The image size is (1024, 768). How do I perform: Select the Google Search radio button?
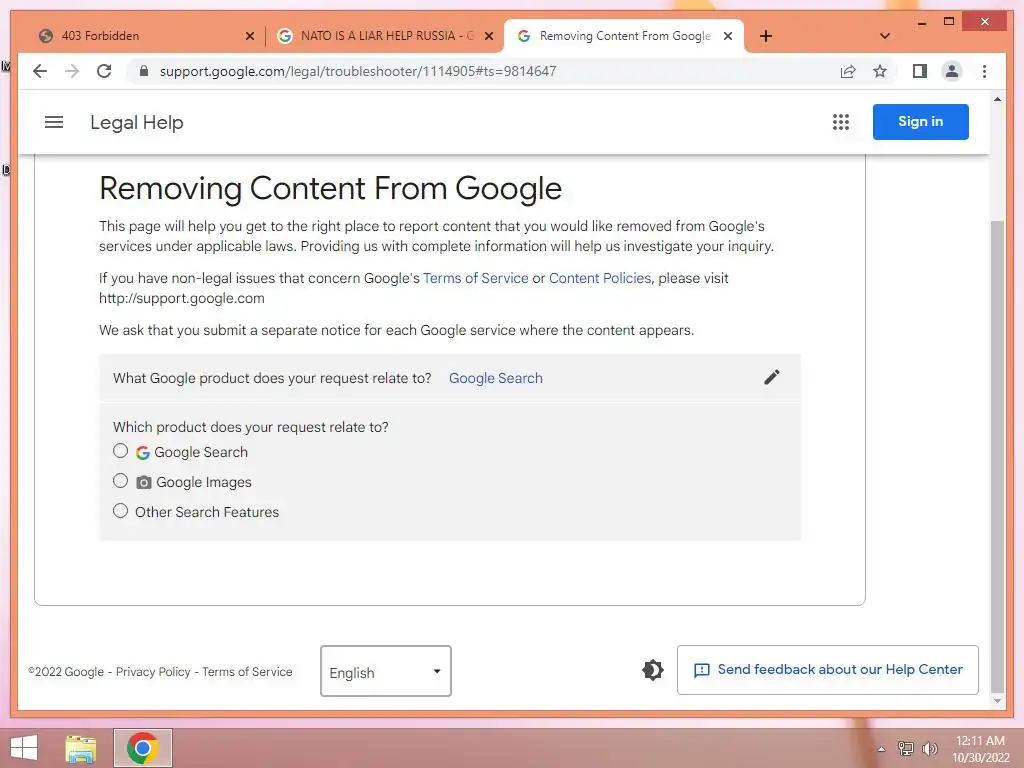[120, 451]
